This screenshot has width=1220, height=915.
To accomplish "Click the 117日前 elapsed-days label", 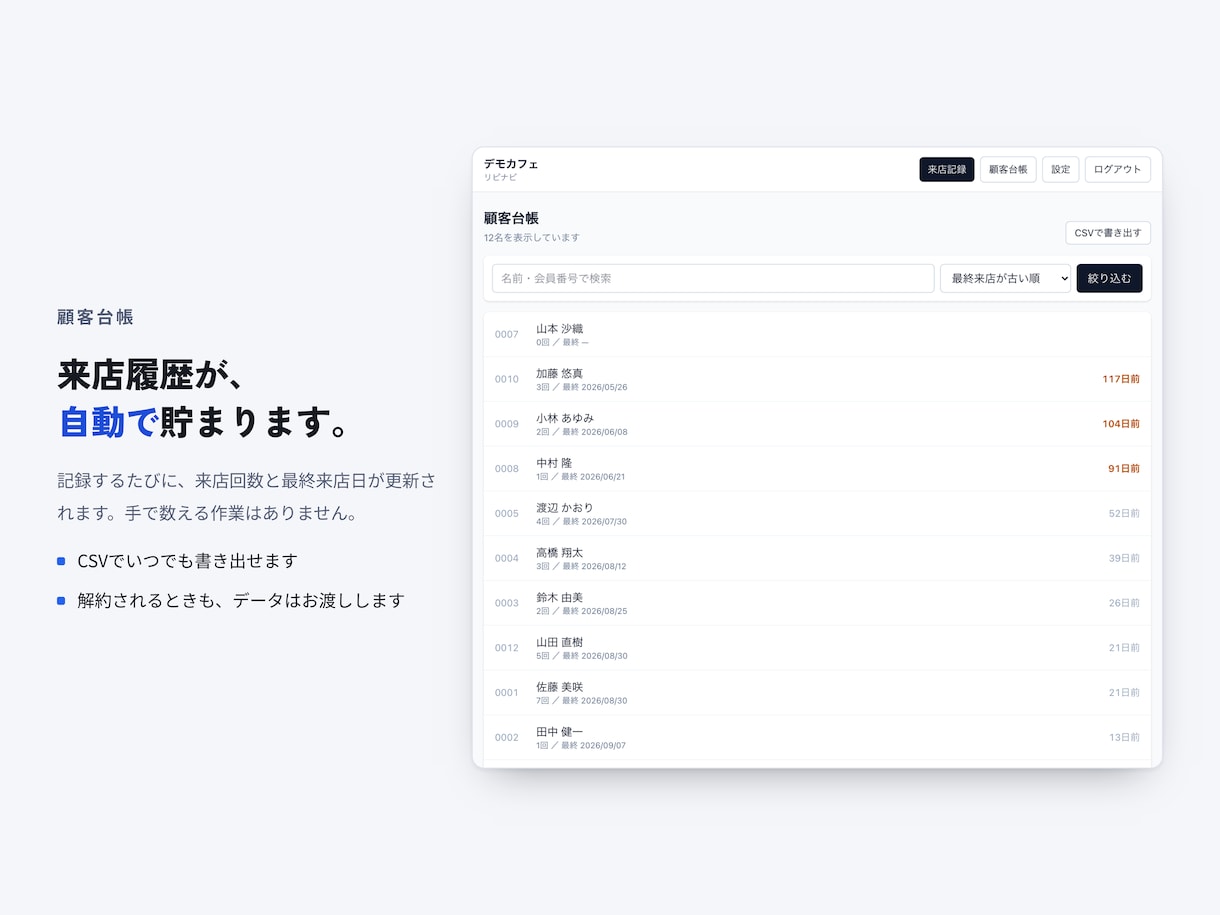I will tap(1121, 380).
